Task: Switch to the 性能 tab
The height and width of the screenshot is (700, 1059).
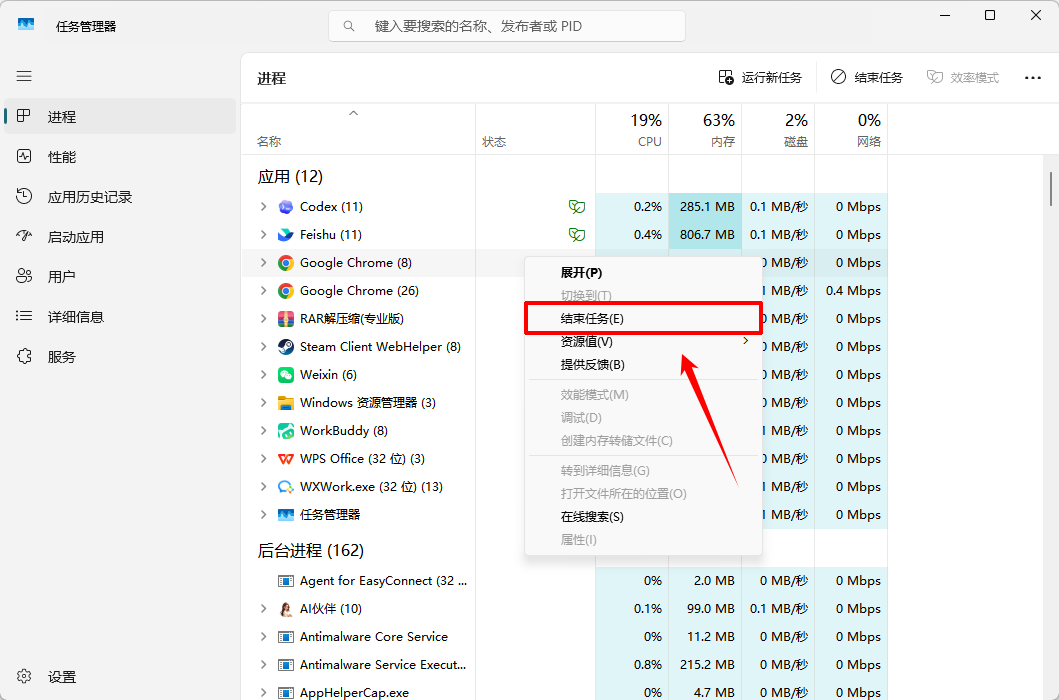Action: (x=120, y=157)
